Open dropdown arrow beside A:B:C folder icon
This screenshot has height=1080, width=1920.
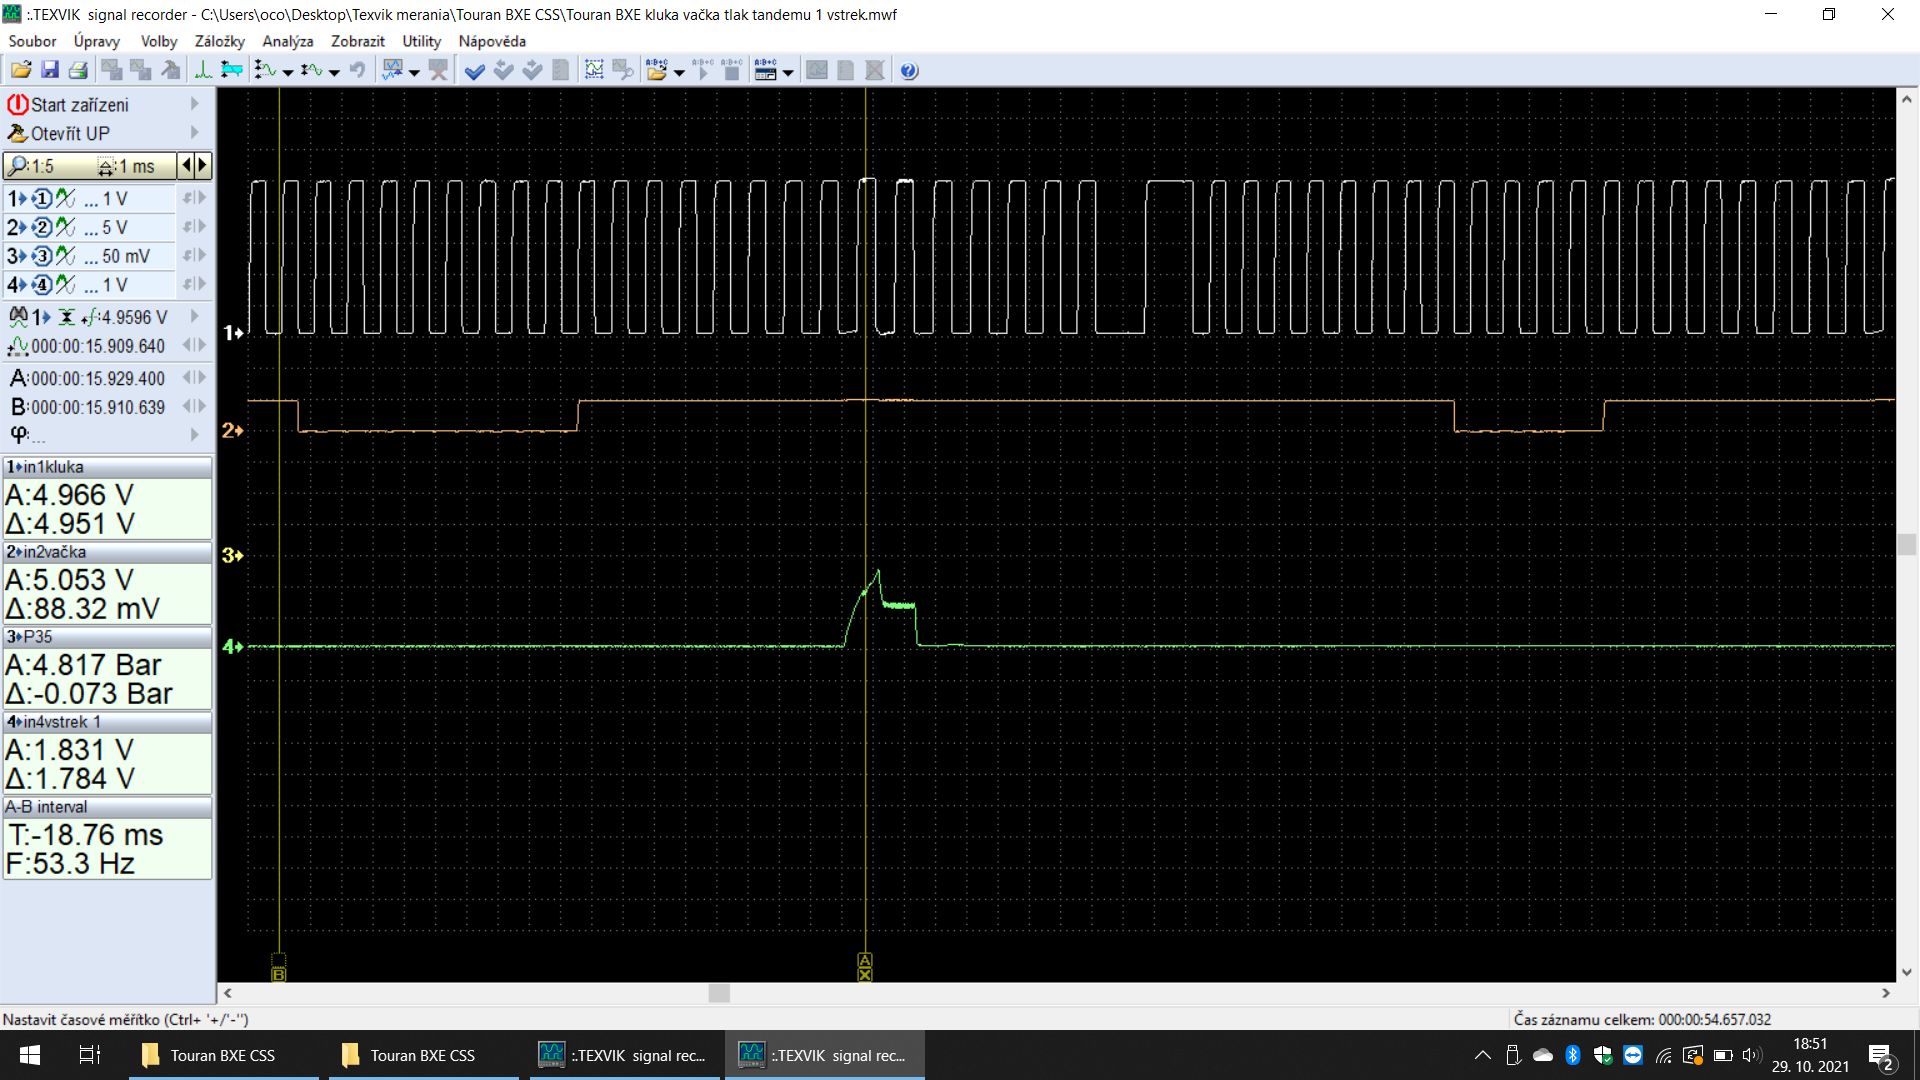[680, 72]
